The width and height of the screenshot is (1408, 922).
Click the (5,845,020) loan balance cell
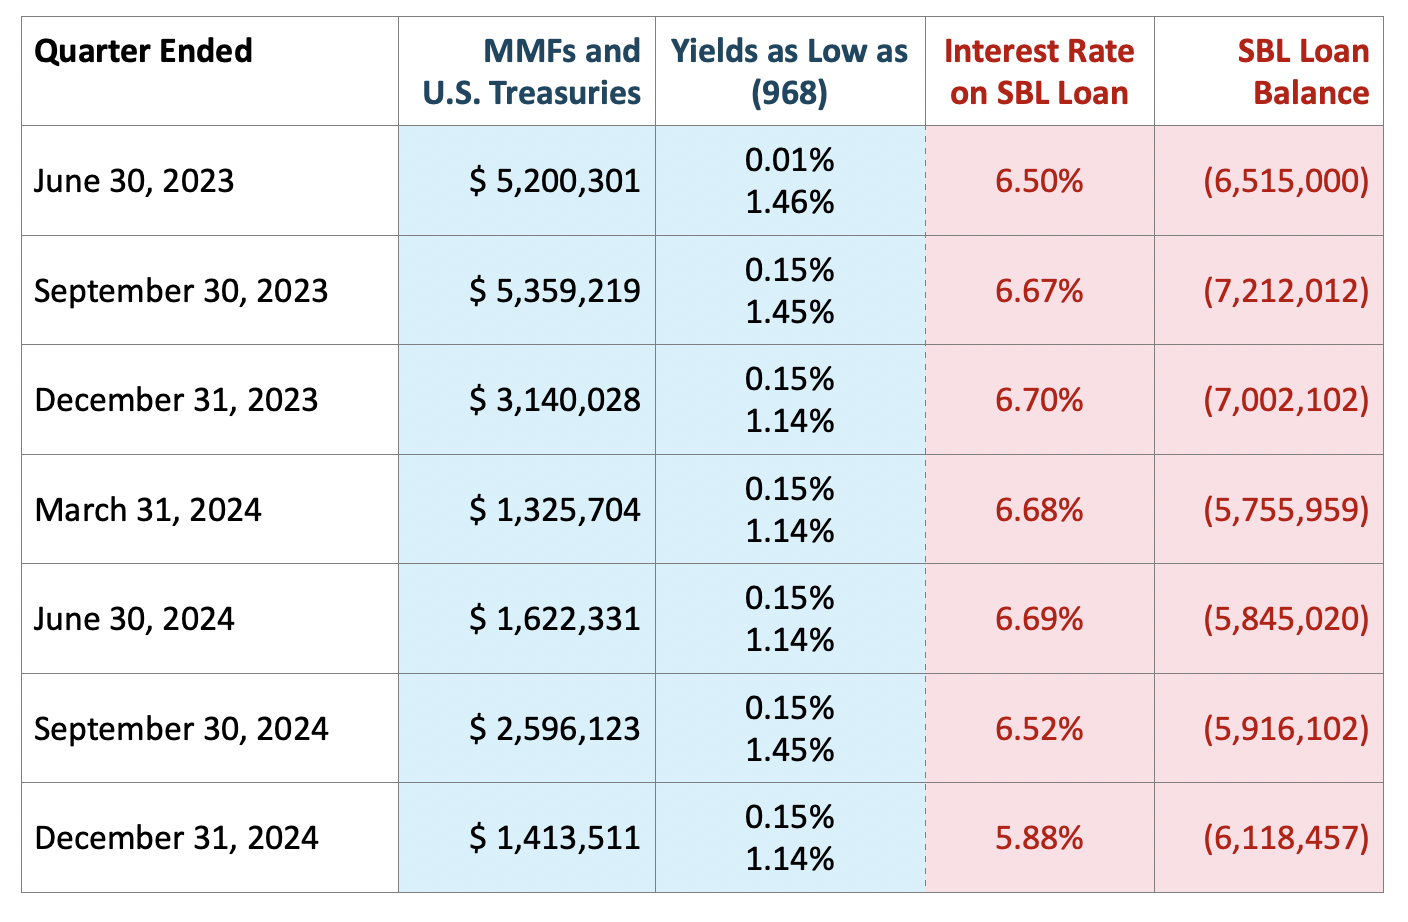[x=1286, y=619]
